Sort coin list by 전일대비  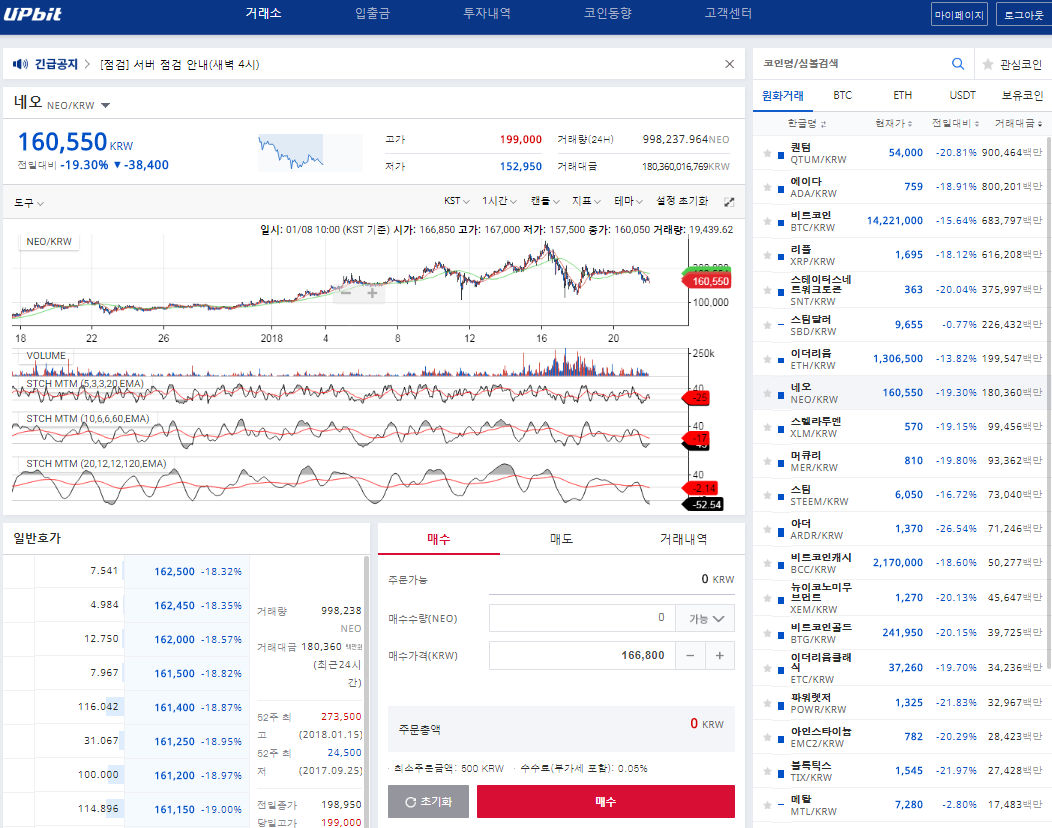(x=955, y=123)
